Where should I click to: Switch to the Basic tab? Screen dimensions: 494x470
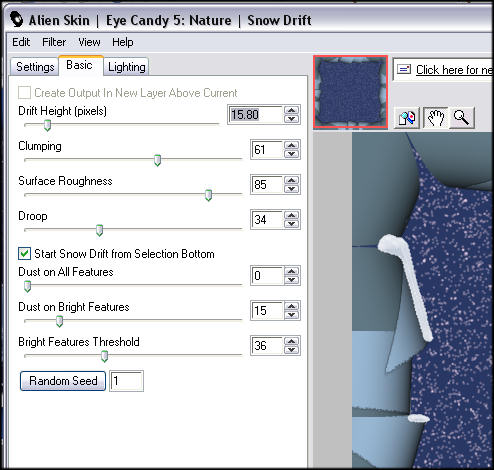pyautogui.click(x=80, y=65)
